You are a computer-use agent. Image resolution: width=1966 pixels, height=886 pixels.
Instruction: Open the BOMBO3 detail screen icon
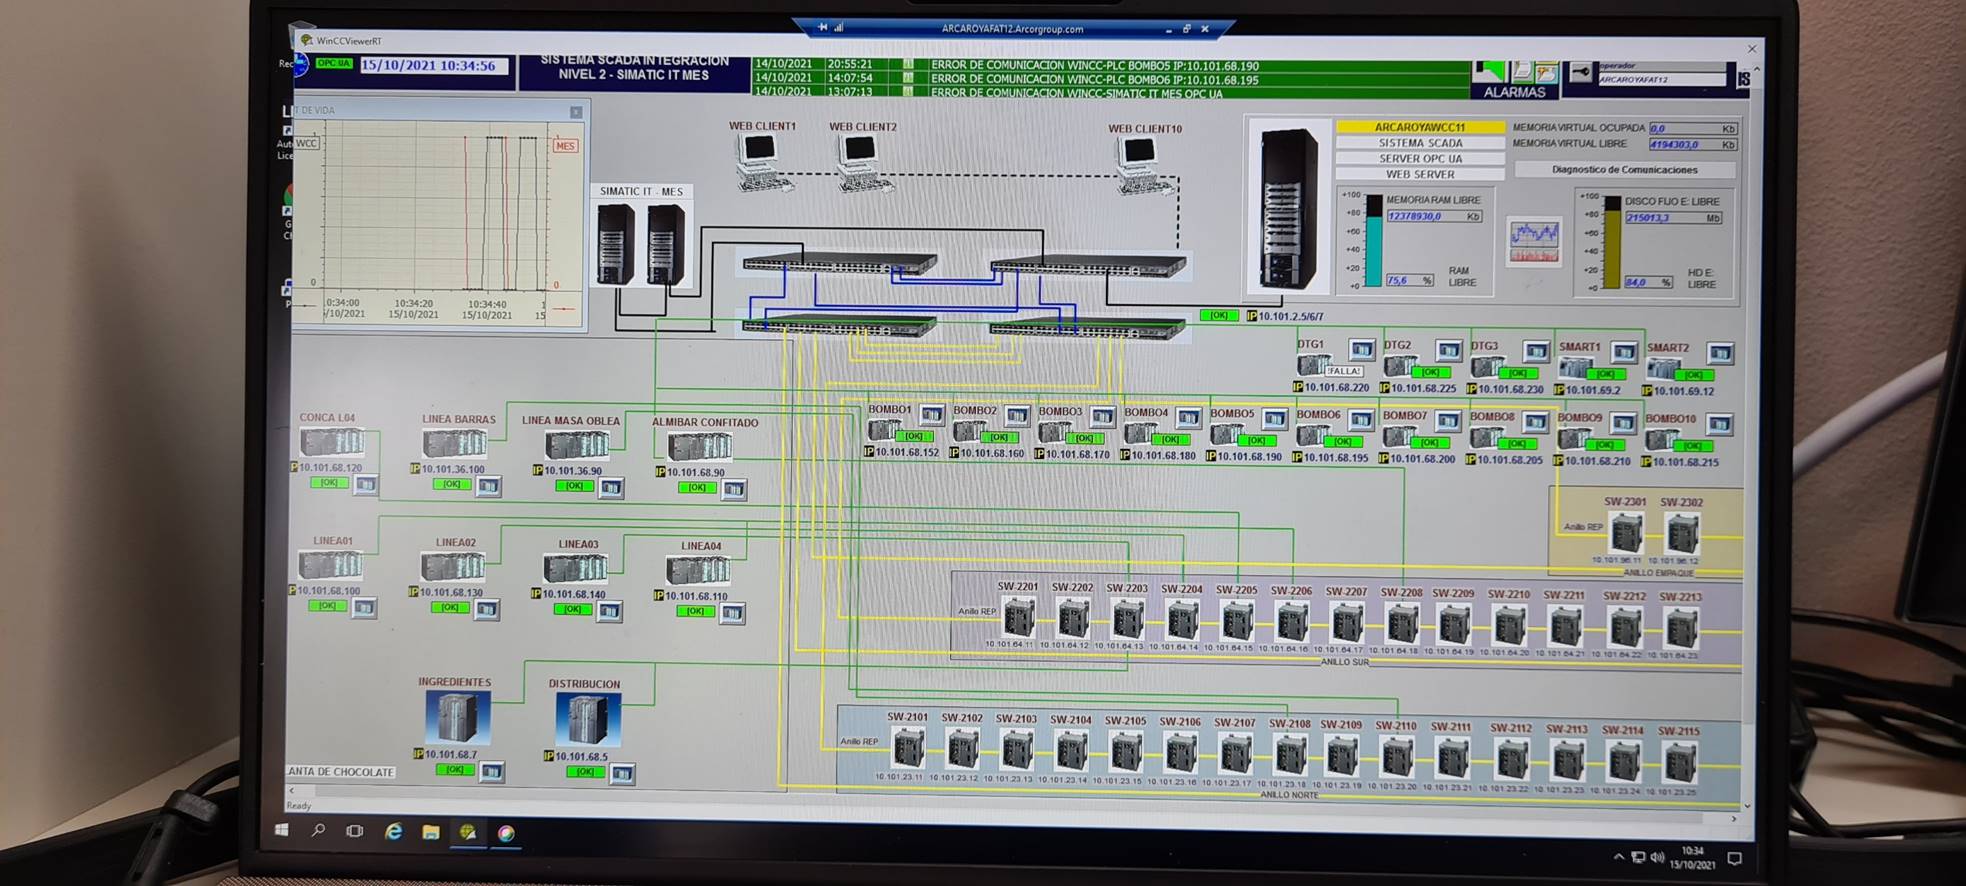(x=1102, y=416)
